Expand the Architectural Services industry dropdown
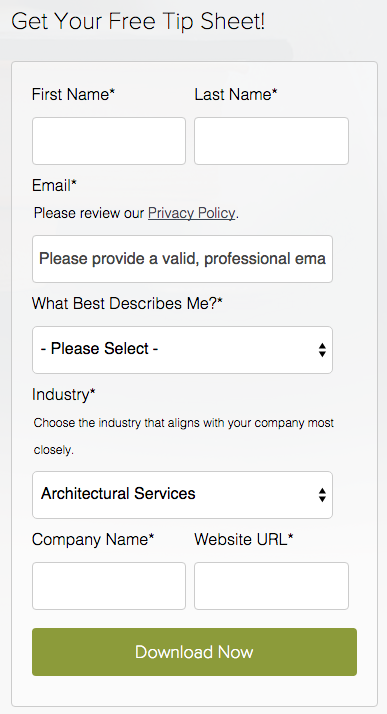Screen dimensions: 387x714 click(x=182, y=495)
